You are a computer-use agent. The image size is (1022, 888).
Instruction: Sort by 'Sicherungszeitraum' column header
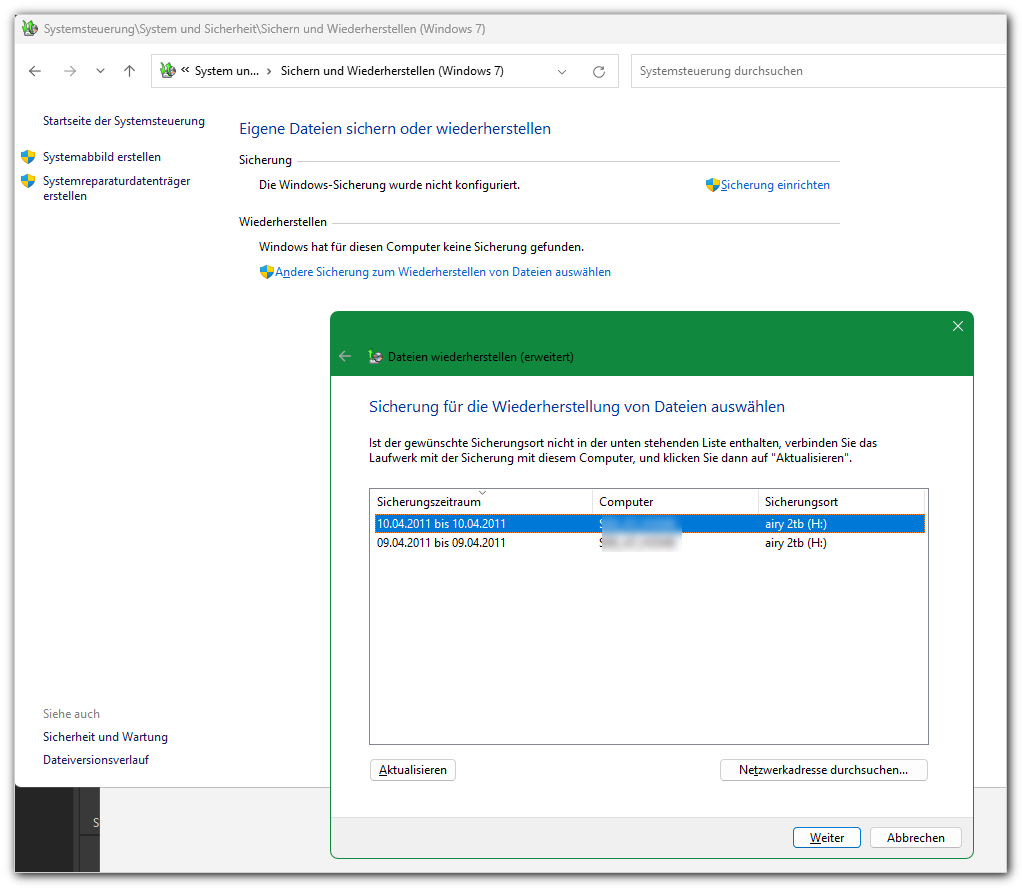coord(481,501)
